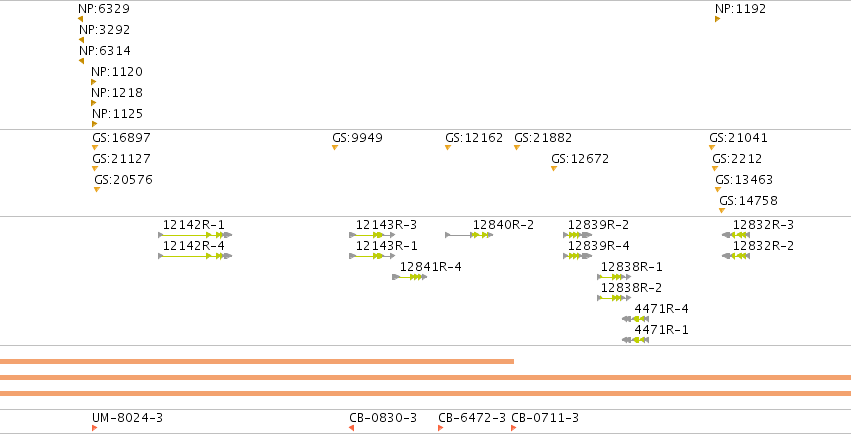This screenshot has height=434, width=851.
Task: Select triangle marker under GS:21882
Action: click(x=517, y=148)
